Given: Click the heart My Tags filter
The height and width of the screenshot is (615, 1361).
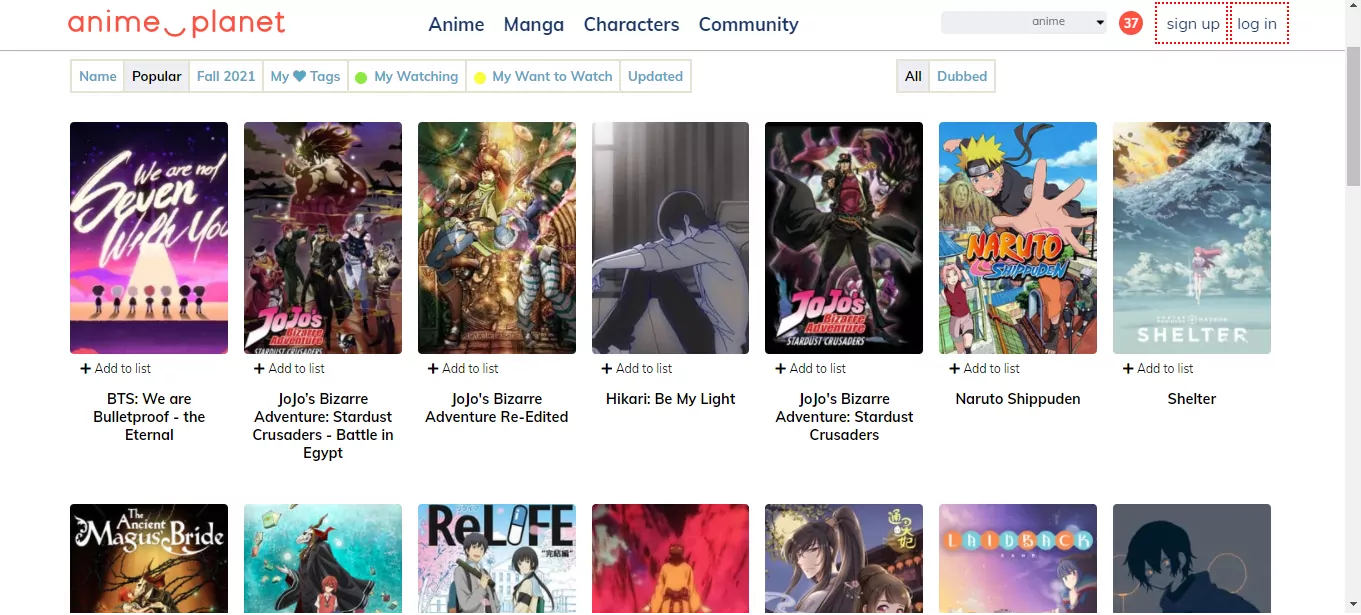Looking at the screenshot, I should pyautogui.click(x=305, y=76).
